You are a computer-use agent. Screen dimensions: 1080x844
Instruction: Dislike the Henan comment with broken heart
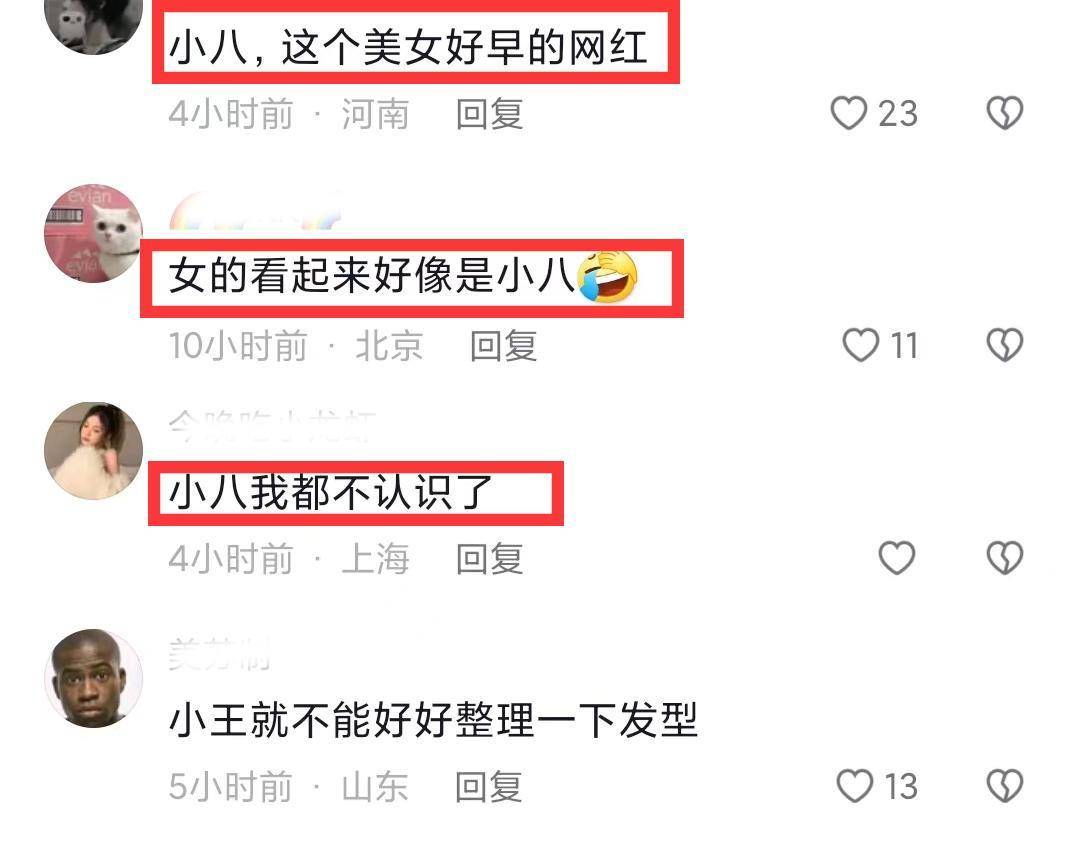click(x=1005, y=113)
